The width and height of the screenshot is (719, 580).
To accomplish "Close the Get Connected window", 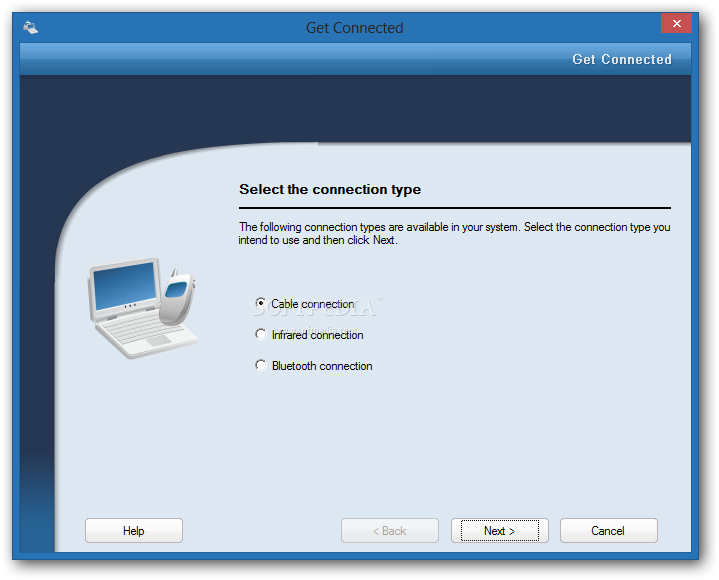I will [x=676, y=23].
